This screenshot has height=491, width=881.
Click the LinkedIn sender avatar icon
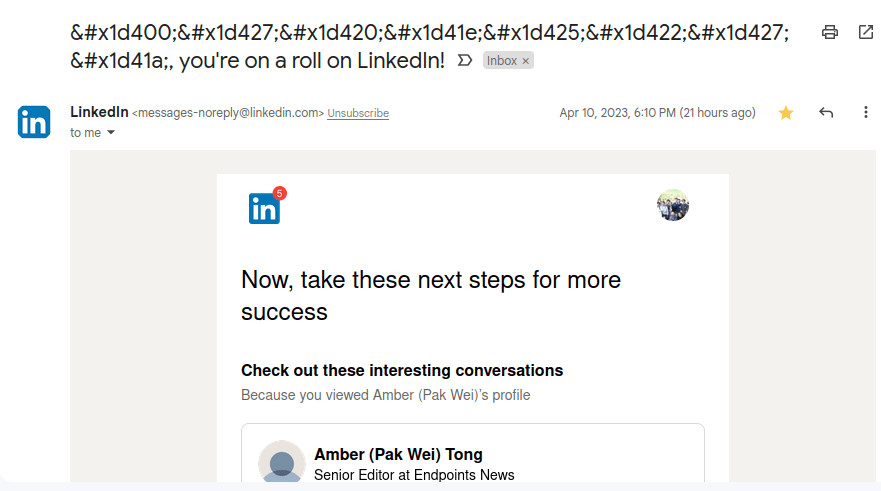(34, 122)
